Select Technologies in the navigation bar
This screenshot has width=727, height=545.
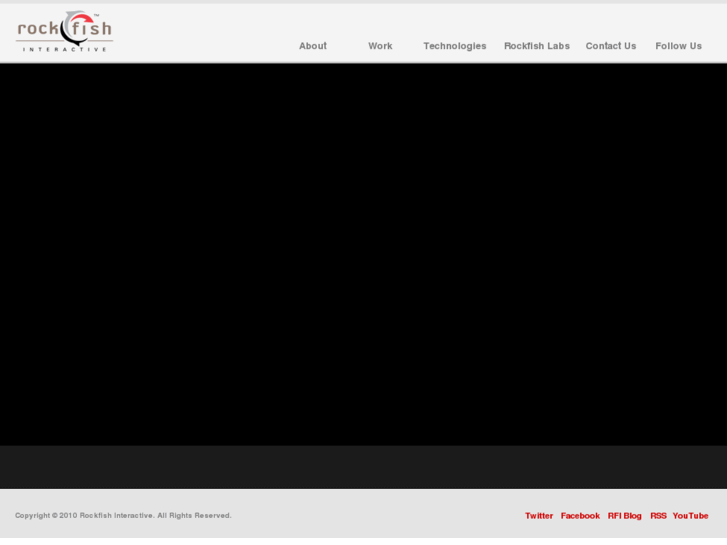(455, 46)
